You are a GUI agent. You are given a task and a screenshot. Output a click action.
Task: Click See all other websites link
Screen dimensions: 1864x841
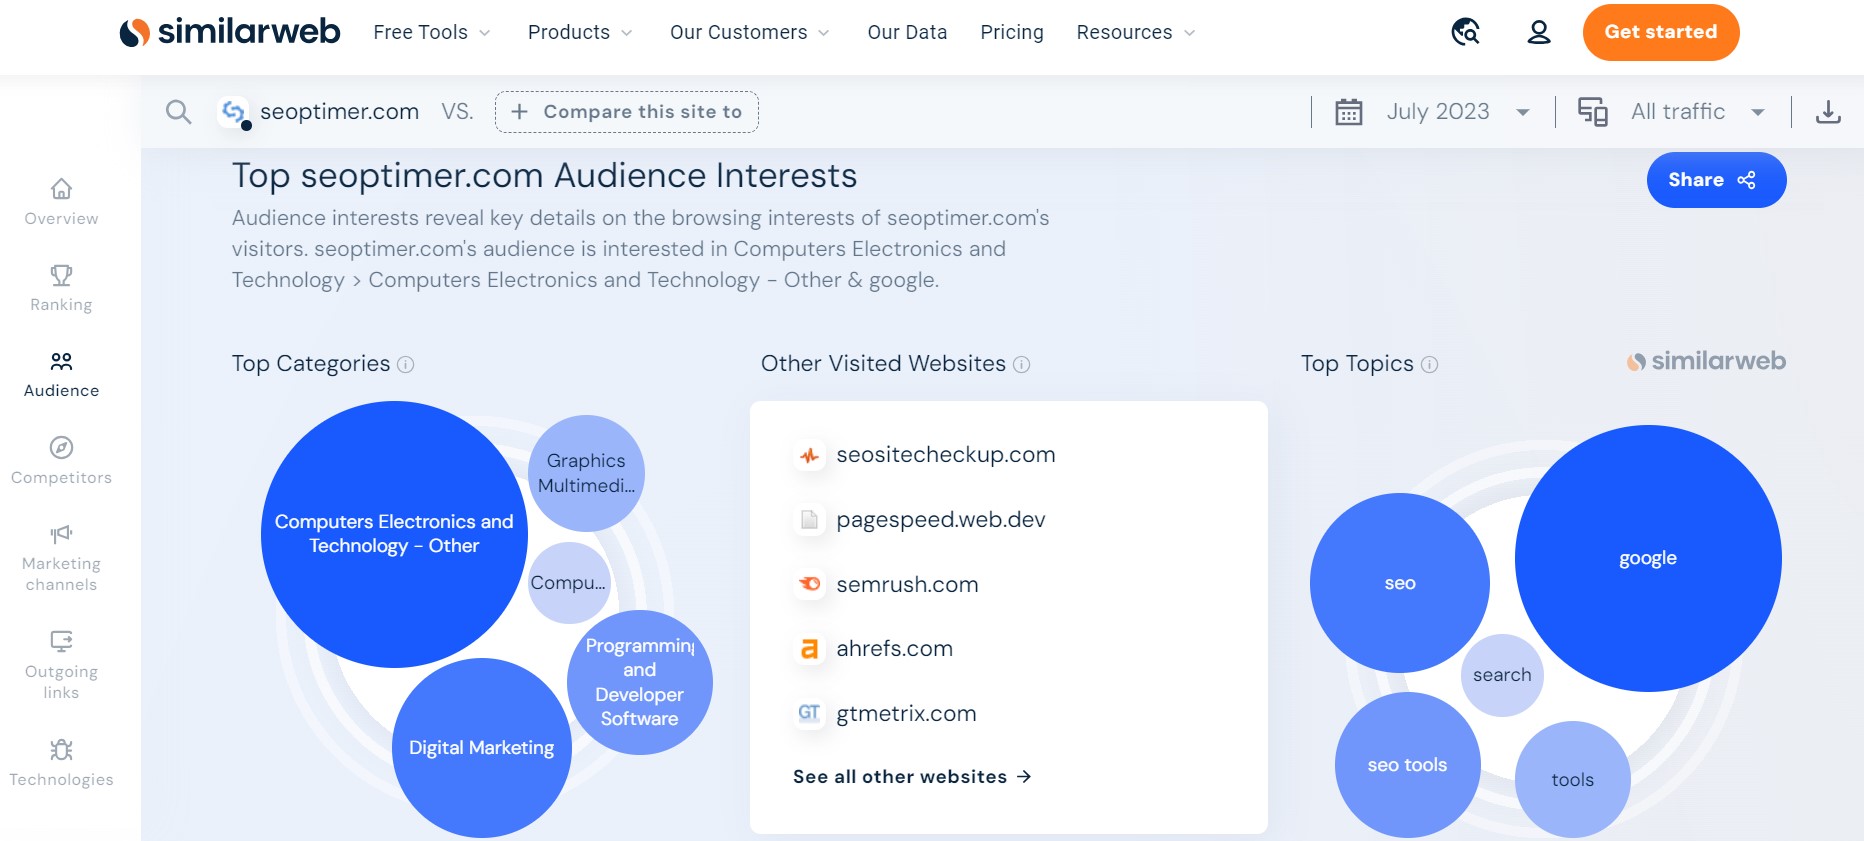(x=911, y=777)
